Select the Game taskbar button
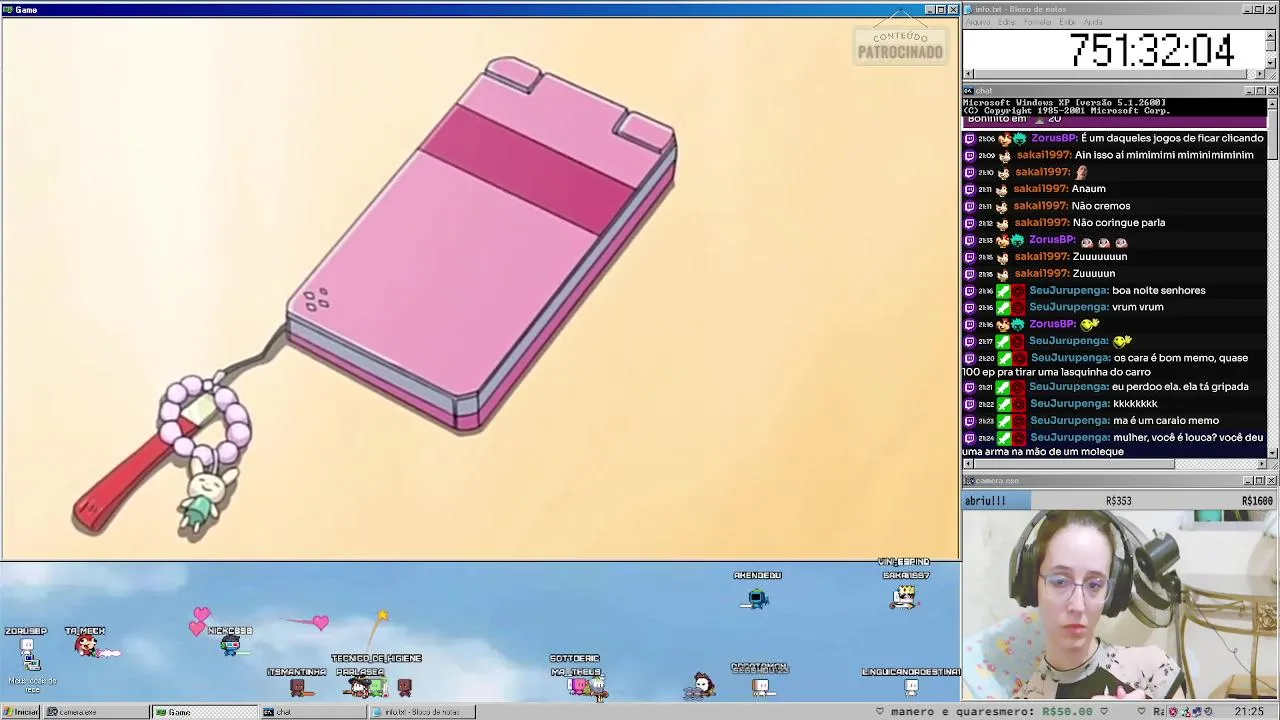Screen dimensions: 1280x720 tap(204, 712)
